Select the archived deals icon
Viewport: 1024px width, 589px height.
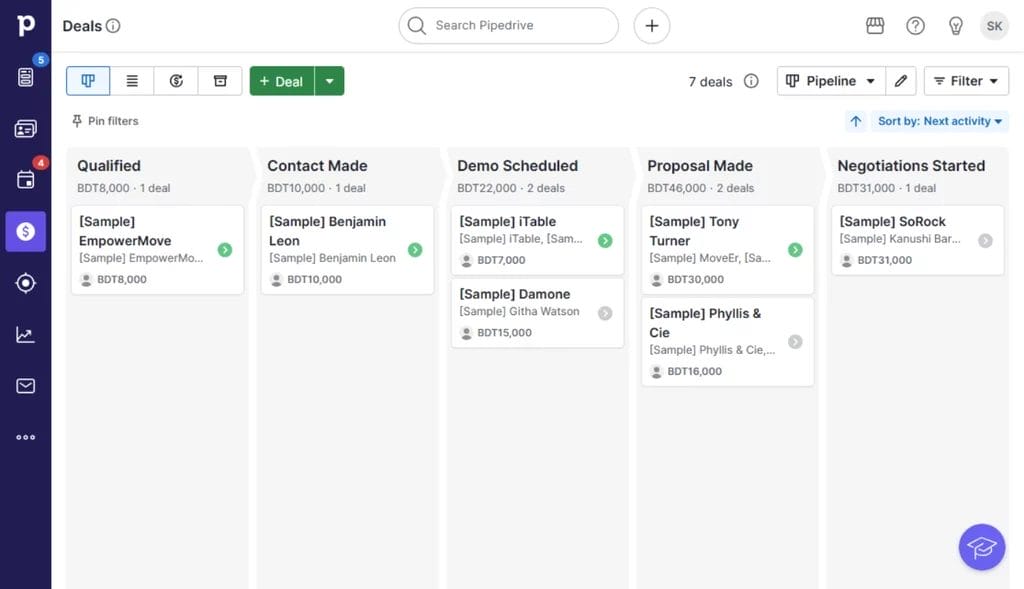point(220,80)
